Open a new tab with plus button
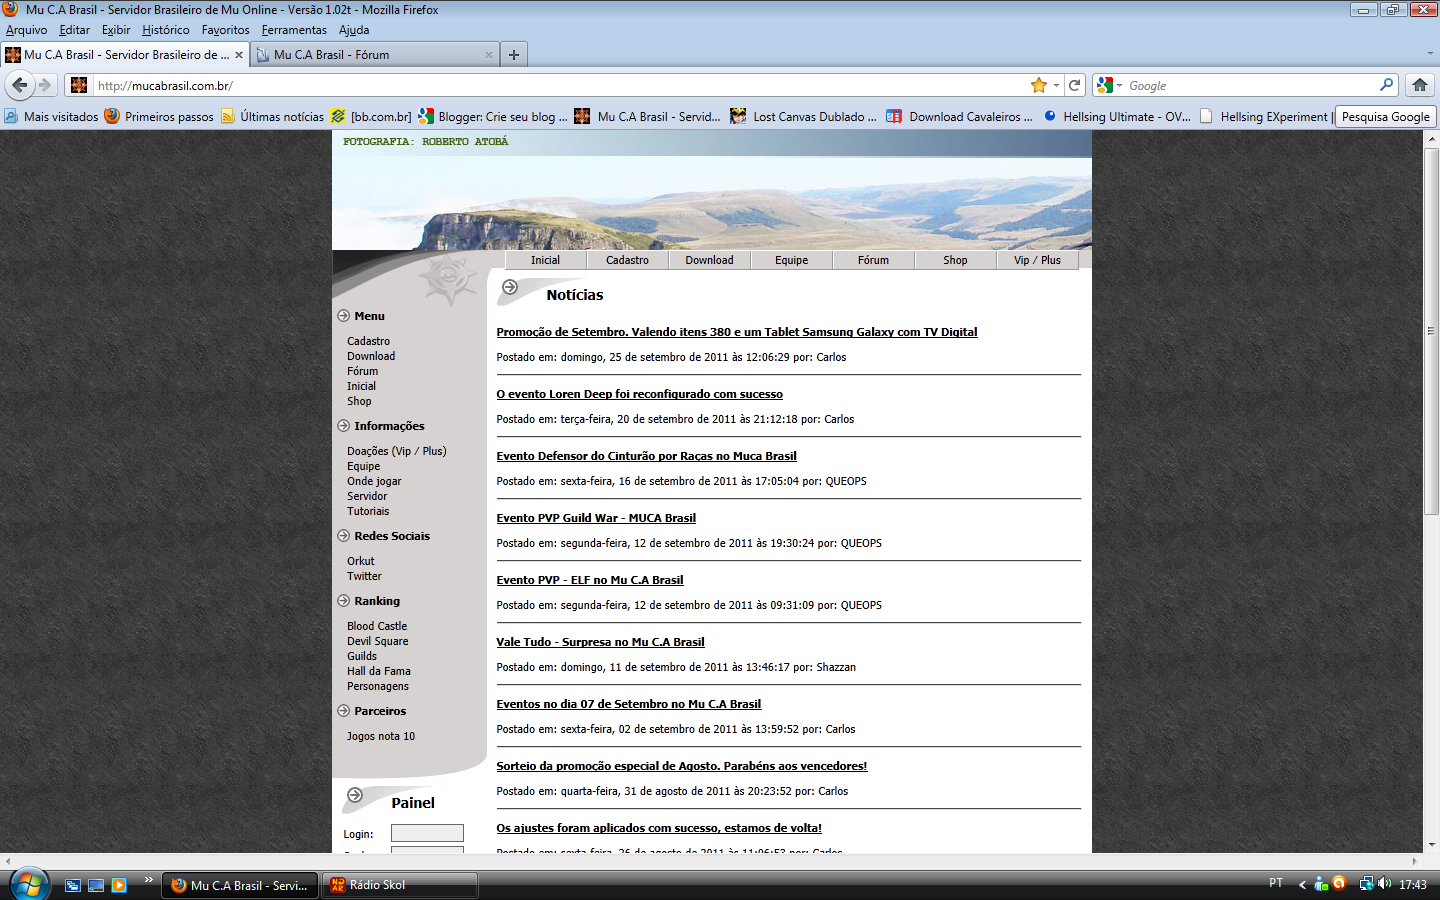 click(x=514, y=55)
